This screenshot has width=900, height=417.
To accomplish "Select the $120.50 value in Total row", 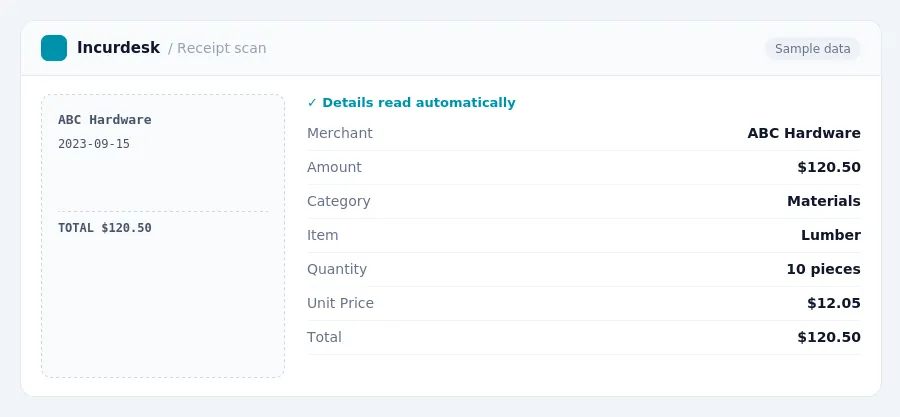I will coord(829,336).
